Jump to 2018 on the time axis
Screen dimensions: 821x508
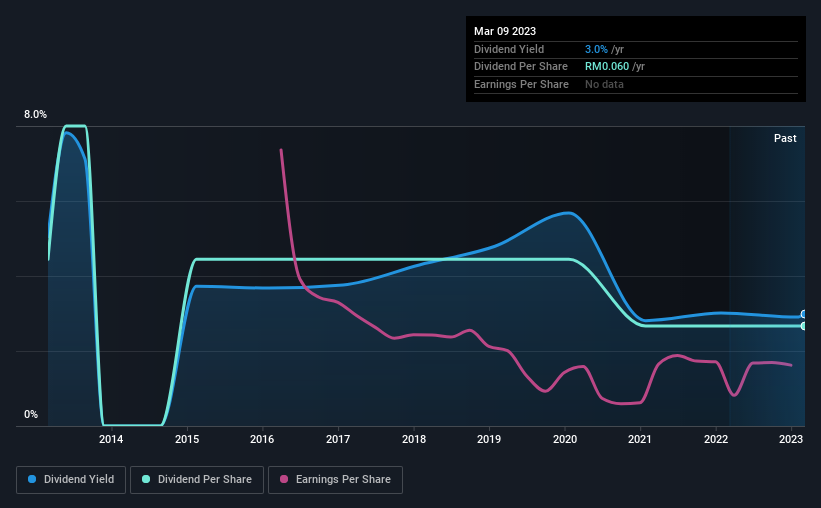click(413, 438)
